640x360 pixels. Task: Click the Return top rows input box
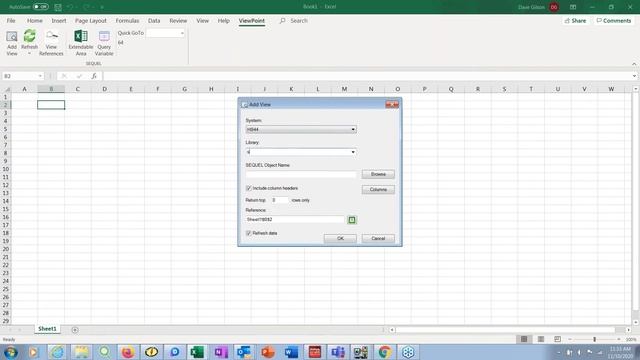(x=279, y=200)
